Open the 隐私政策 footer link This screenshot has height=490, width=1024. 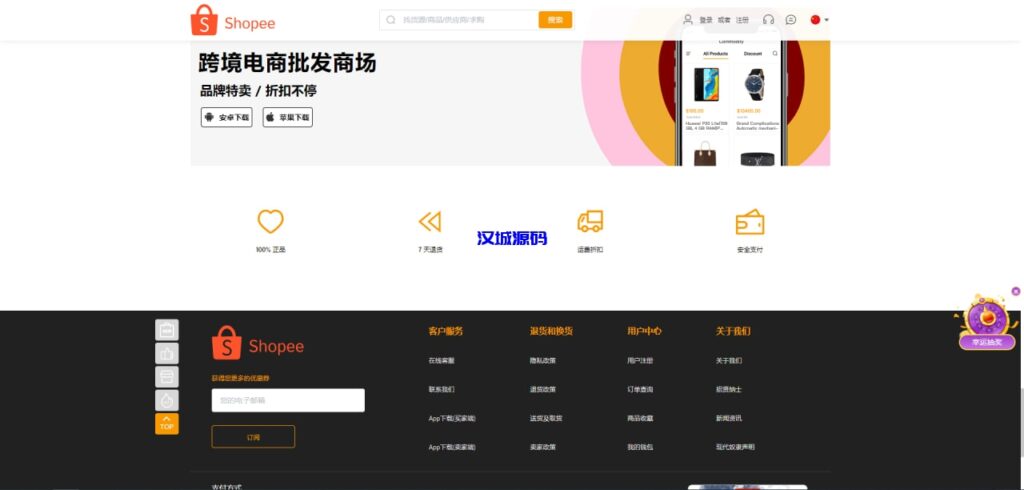point(543,361)
